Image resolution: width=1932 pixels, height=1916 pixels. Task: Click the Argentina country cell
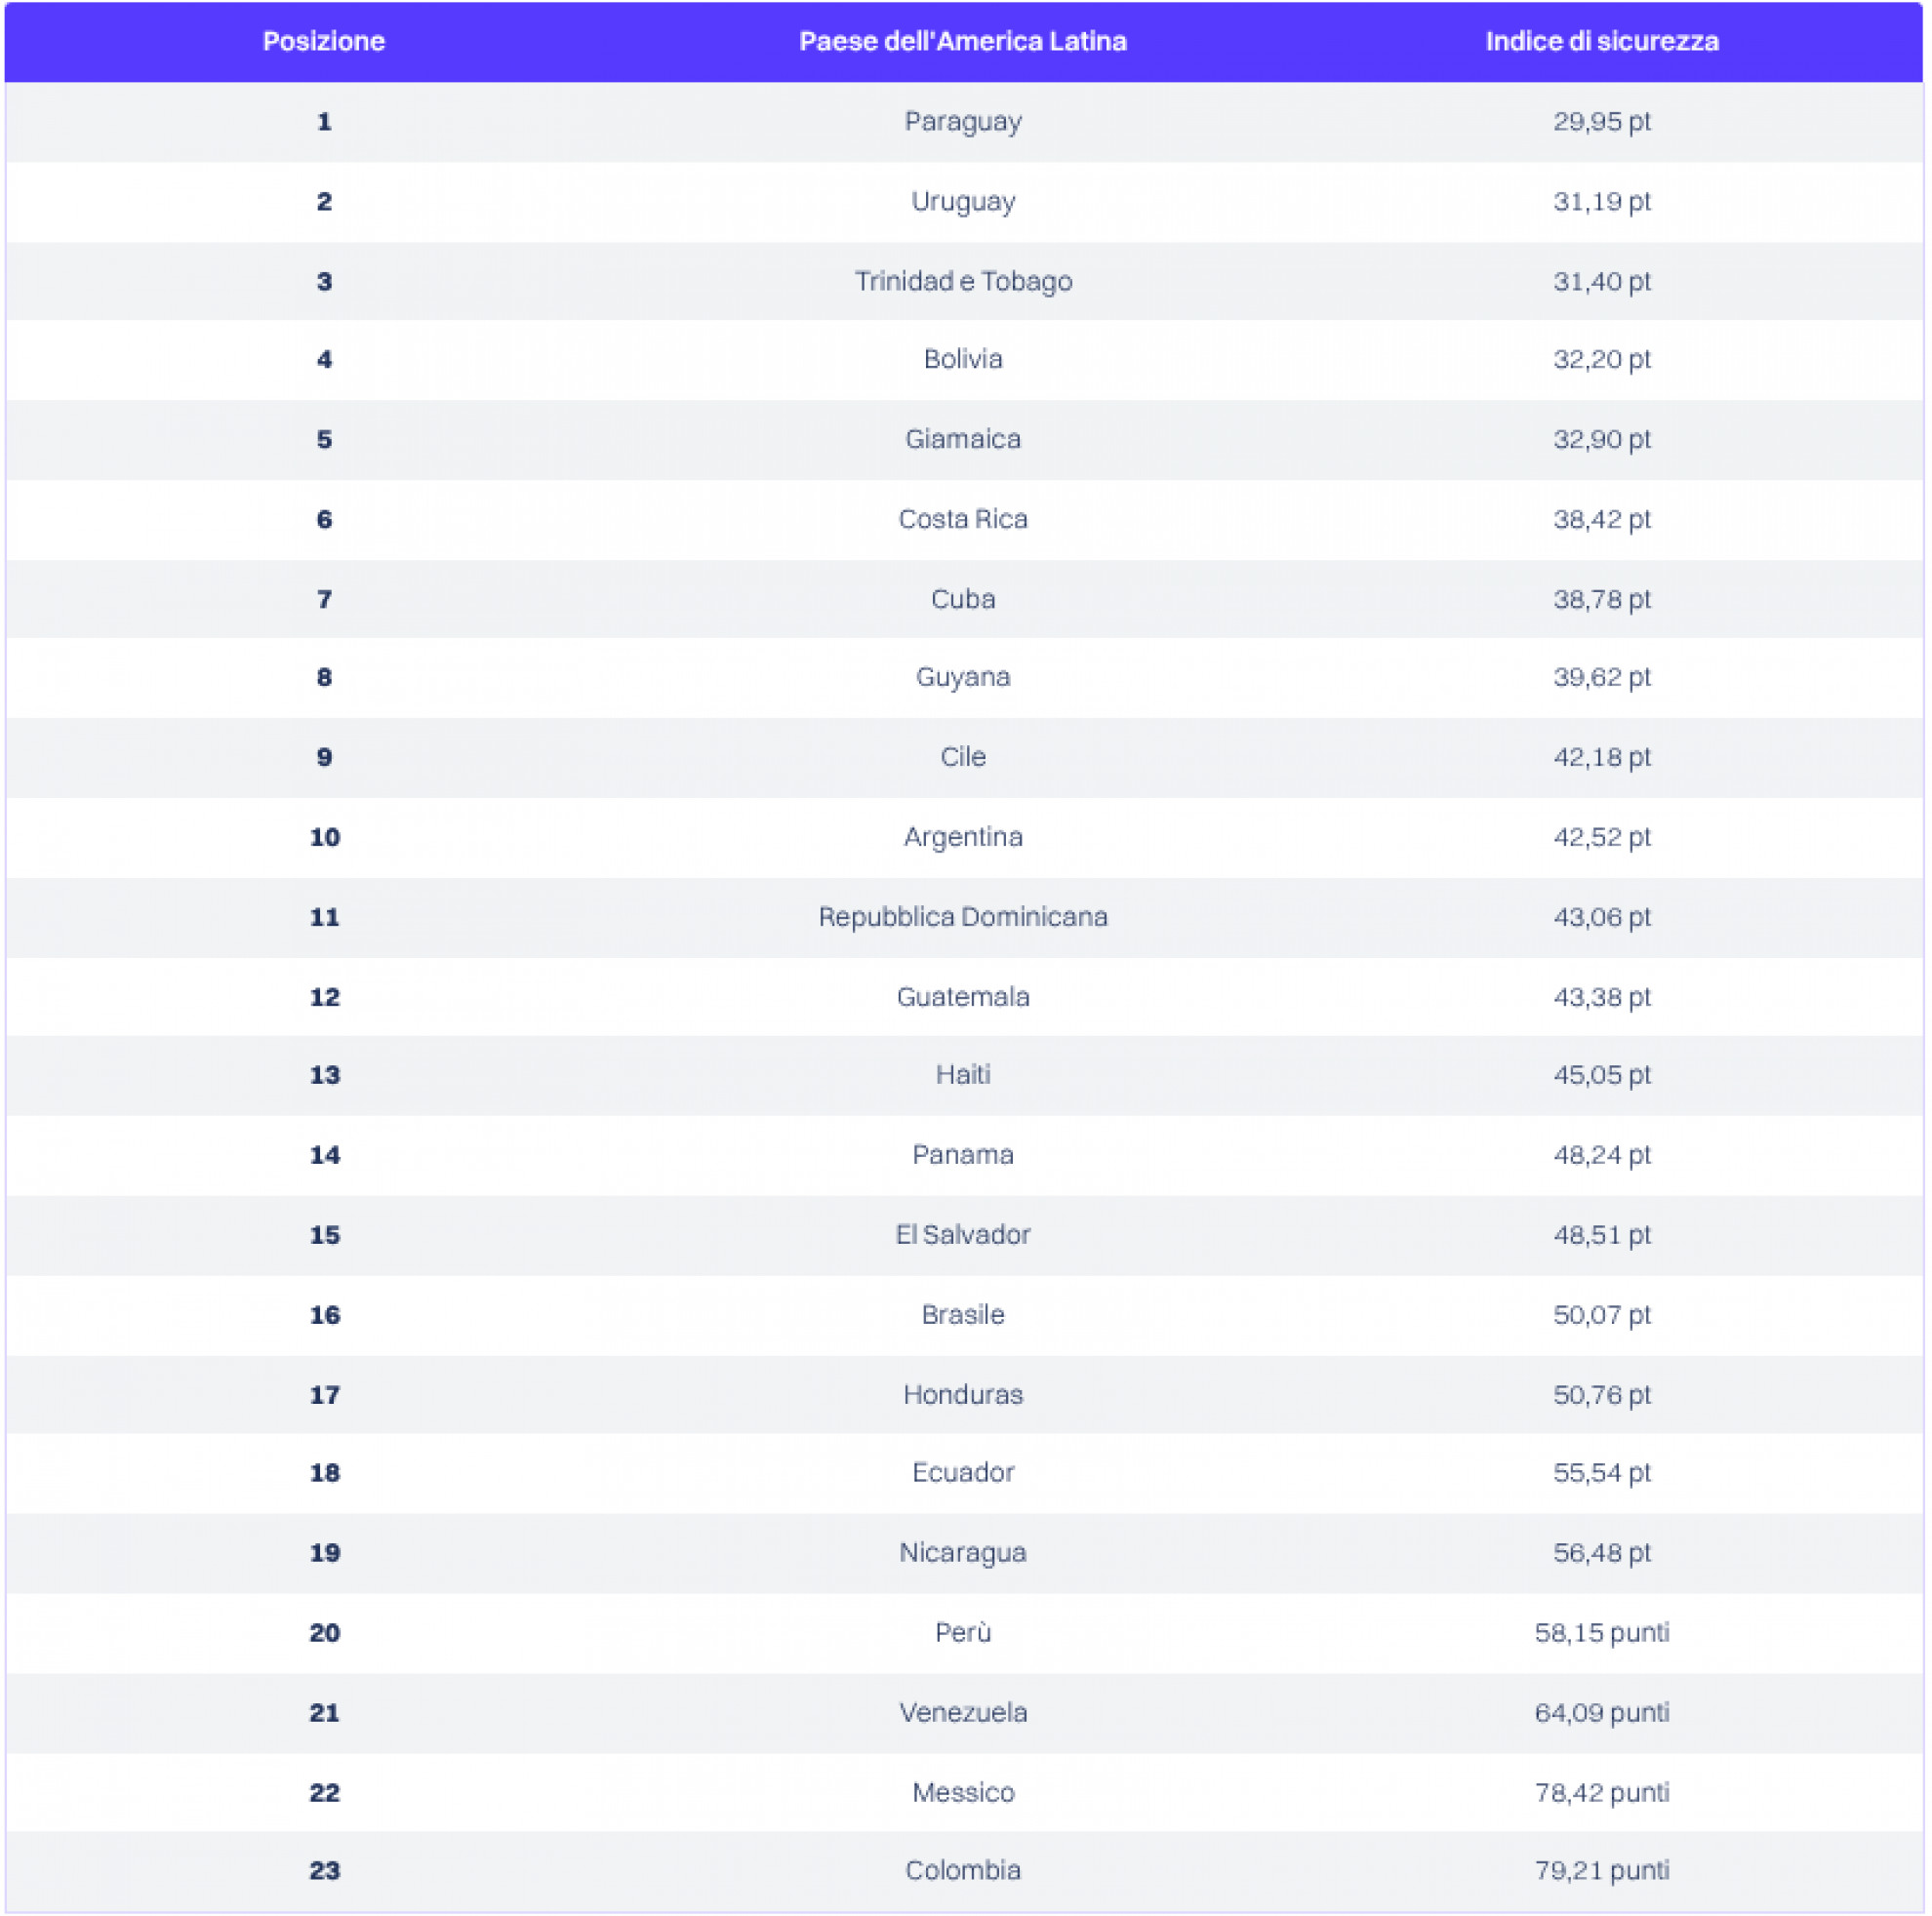[962, 837]
